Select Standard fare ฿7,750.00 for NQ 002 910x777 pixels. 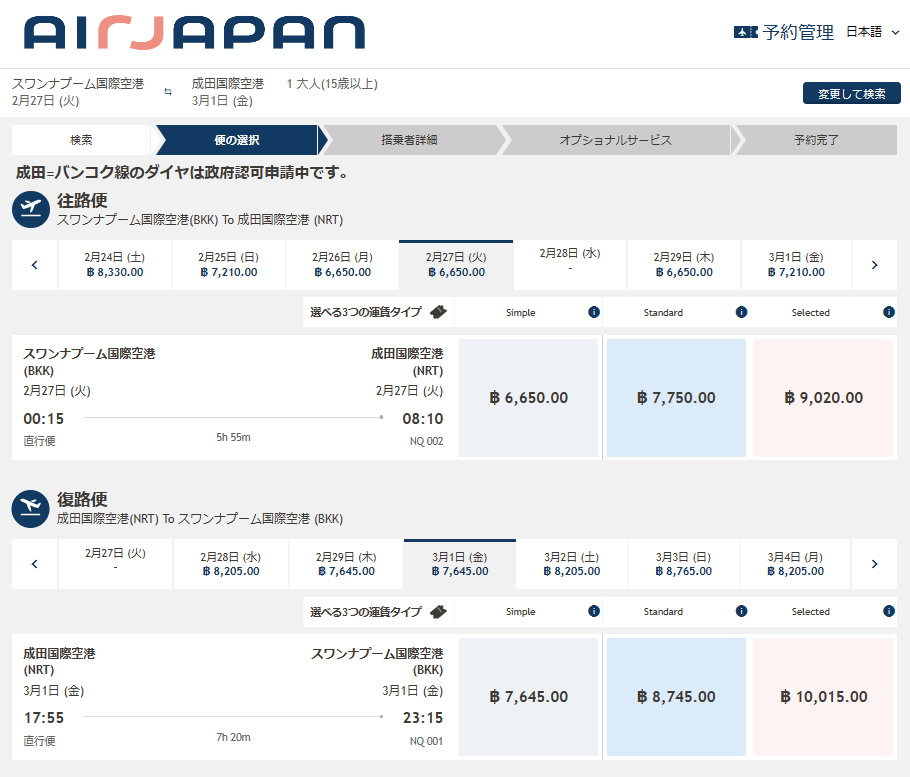676,397
